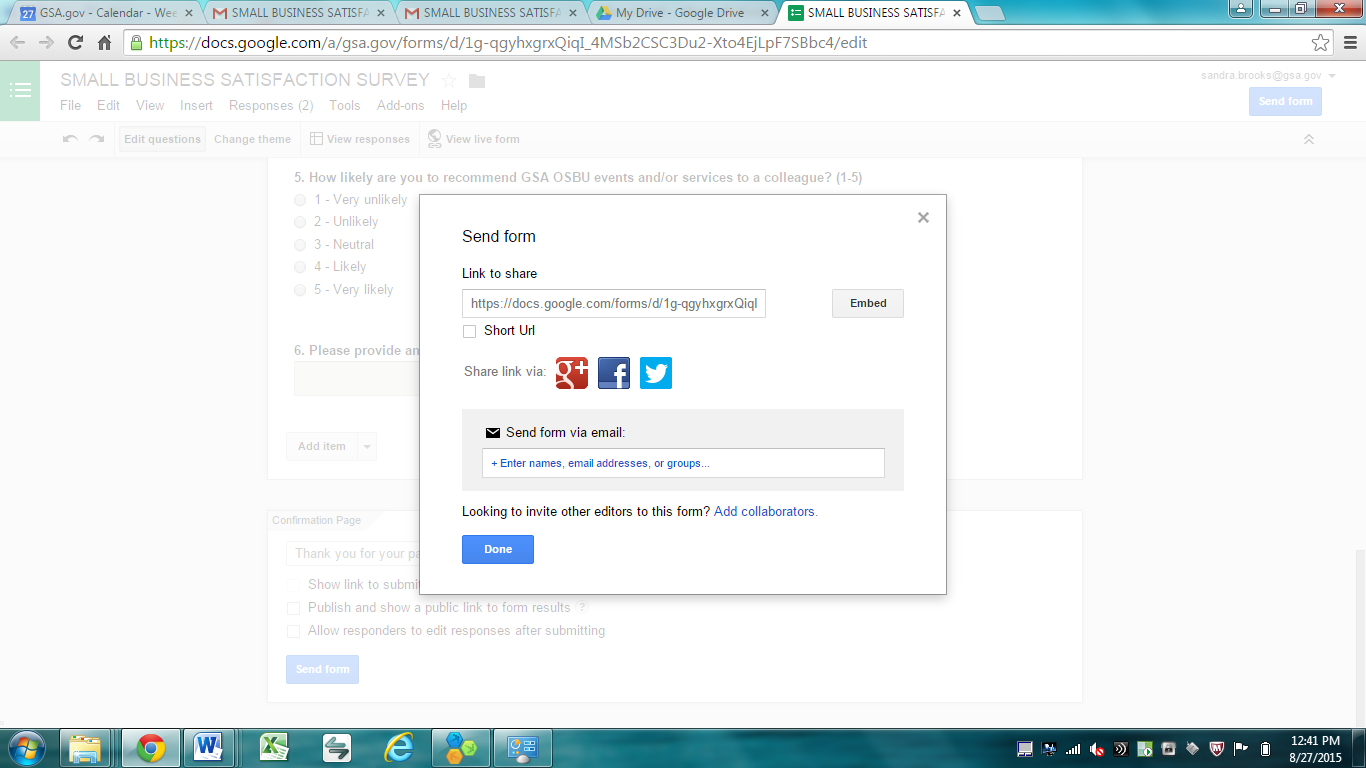Bookmark page with Chrome star icon
1366x768 pixels.
(1321, 43)
